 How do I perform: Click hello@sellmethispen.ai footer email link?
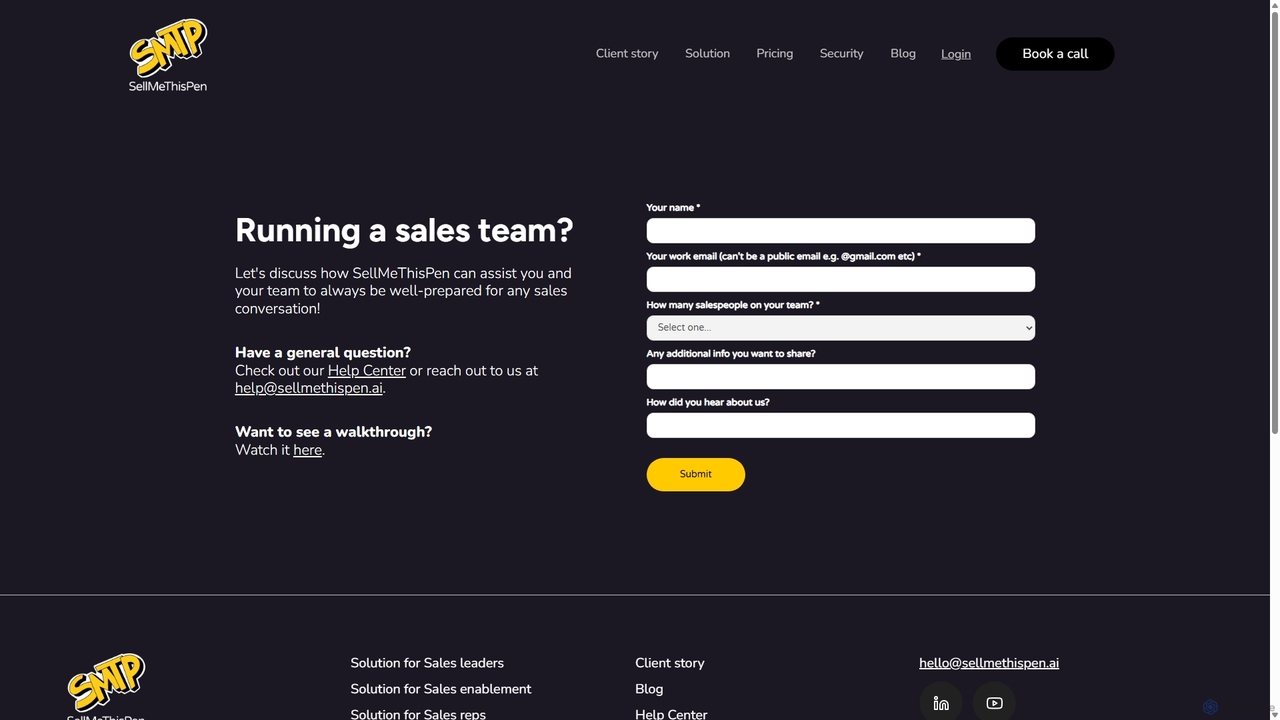[989, 663]
